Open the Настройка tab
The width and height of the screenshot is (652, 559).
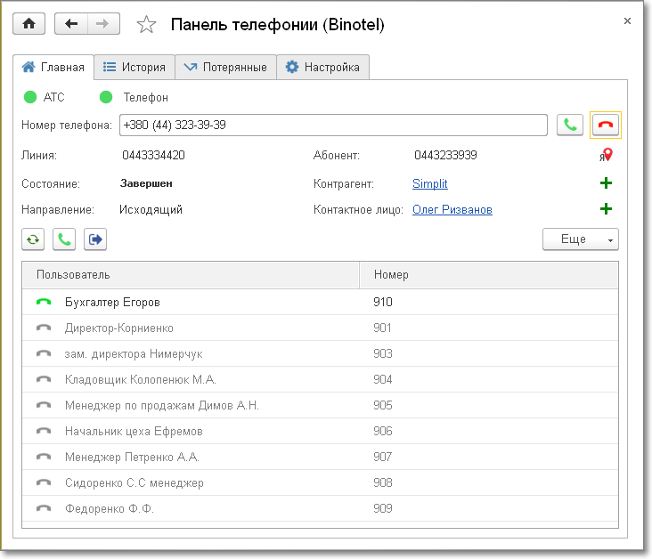point(322,68)
